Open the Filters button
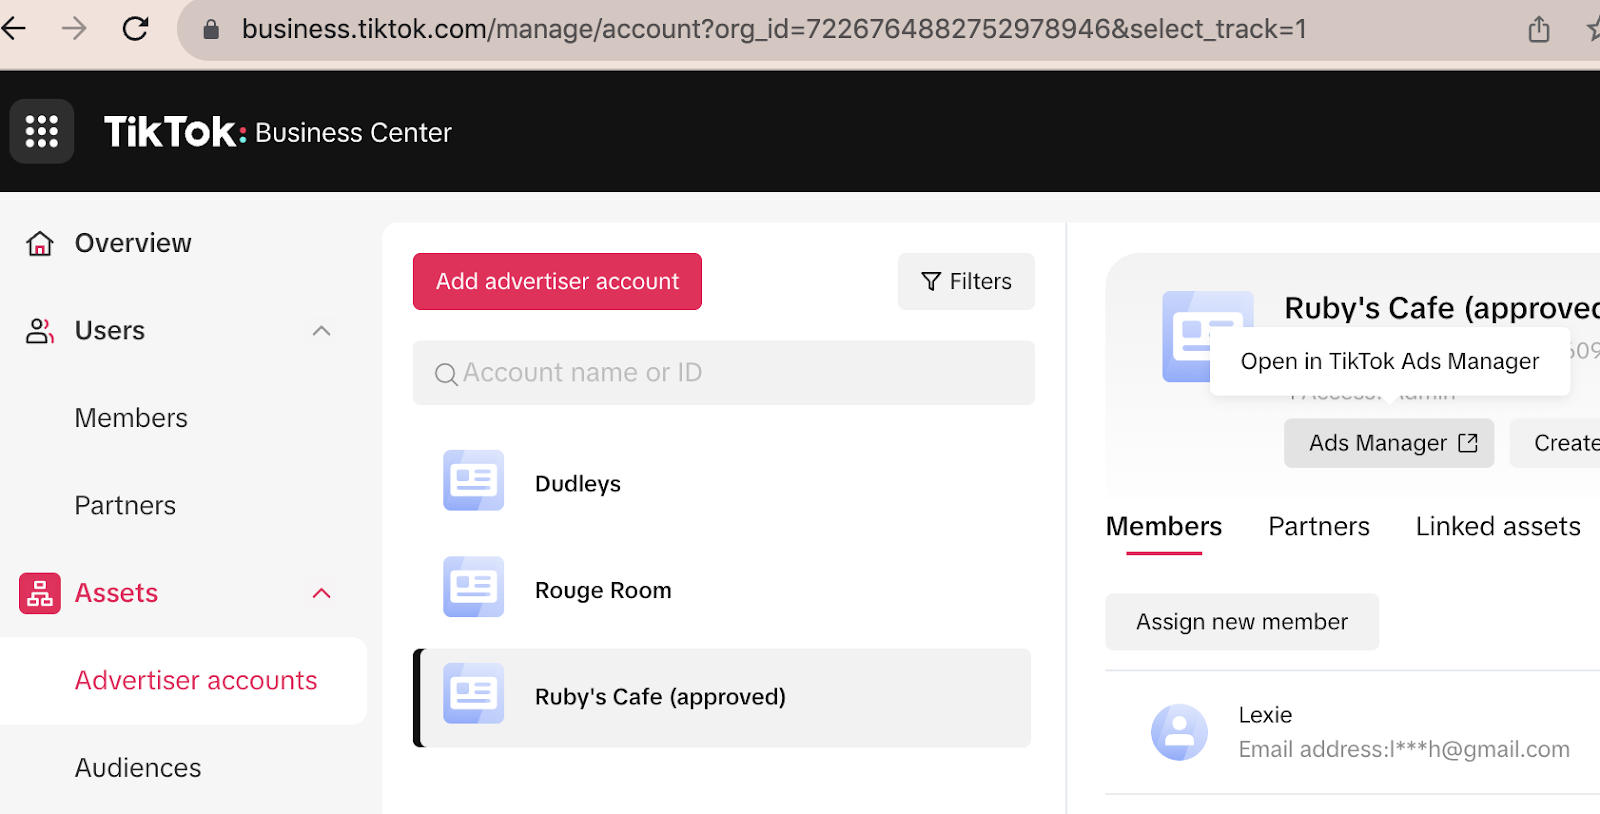1600x814 pixels. (966, 281)
